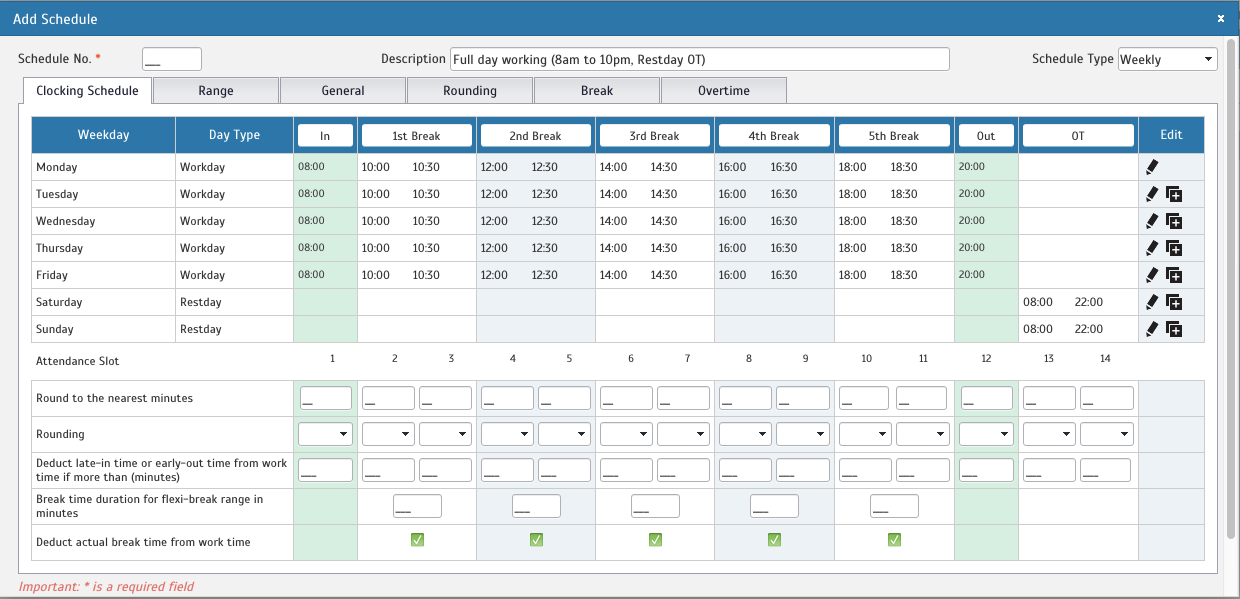Open the Schedule Type dropdown
Image resolution: width=1240 pixels, height=599 pixels.
(1167, 60)
